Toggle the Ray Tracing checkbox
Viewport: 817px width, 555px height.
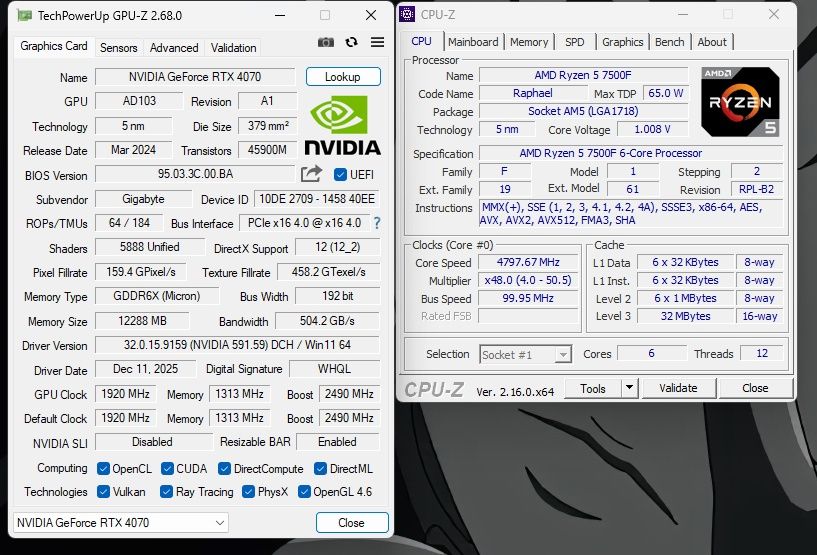[167, 491]
